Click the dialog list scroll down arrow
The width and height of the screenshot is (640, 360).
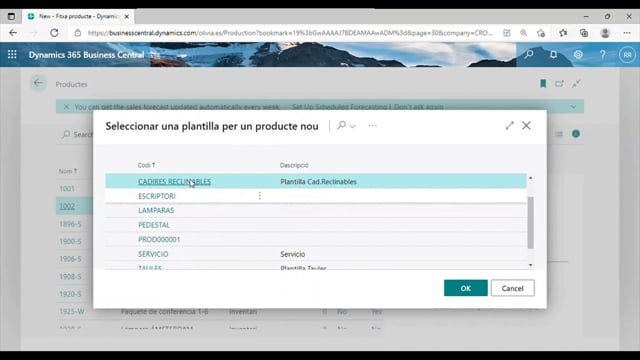pyautogui.click(x=530, y=265)
